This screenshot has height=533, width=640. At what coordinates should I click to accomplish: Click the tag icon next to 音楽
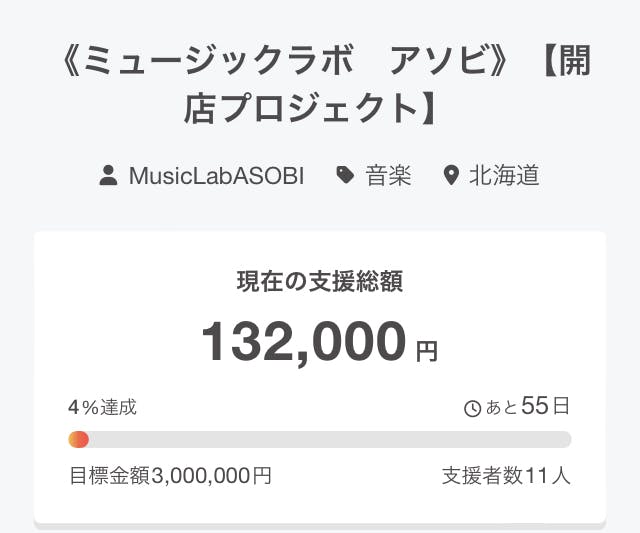[345, 176]
